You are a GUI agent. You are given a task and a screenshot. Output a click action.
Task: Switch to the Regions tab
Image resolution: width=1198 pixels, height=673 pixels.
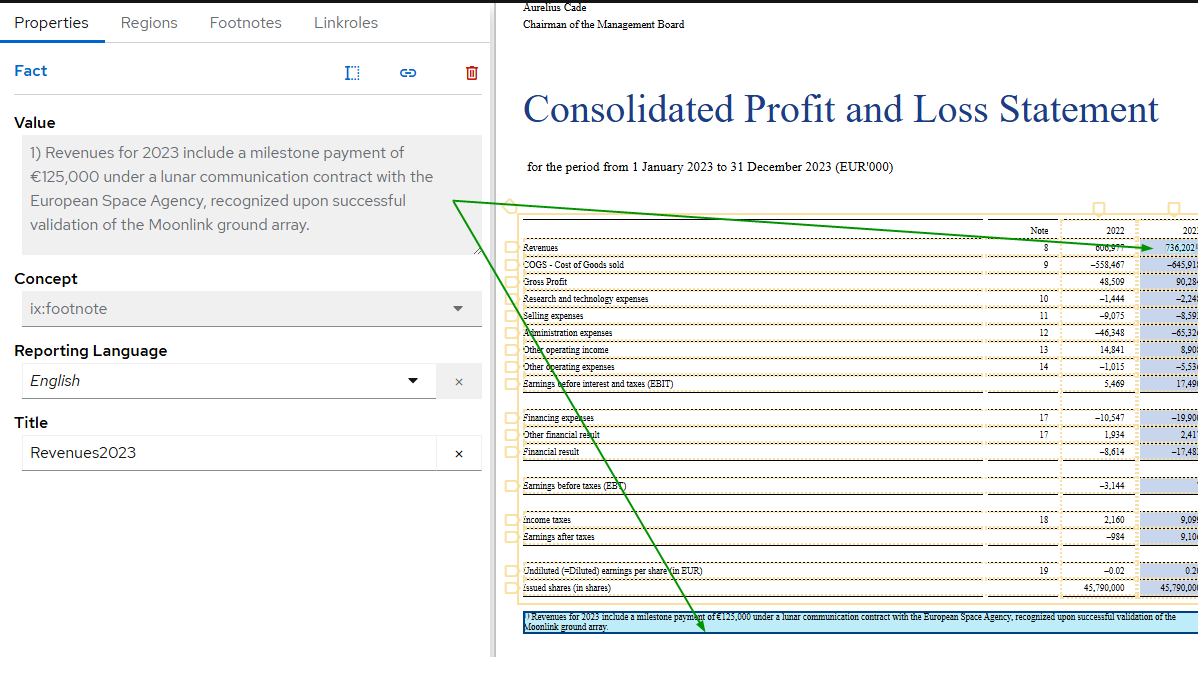pyautogui.click(x=149, y=22)
